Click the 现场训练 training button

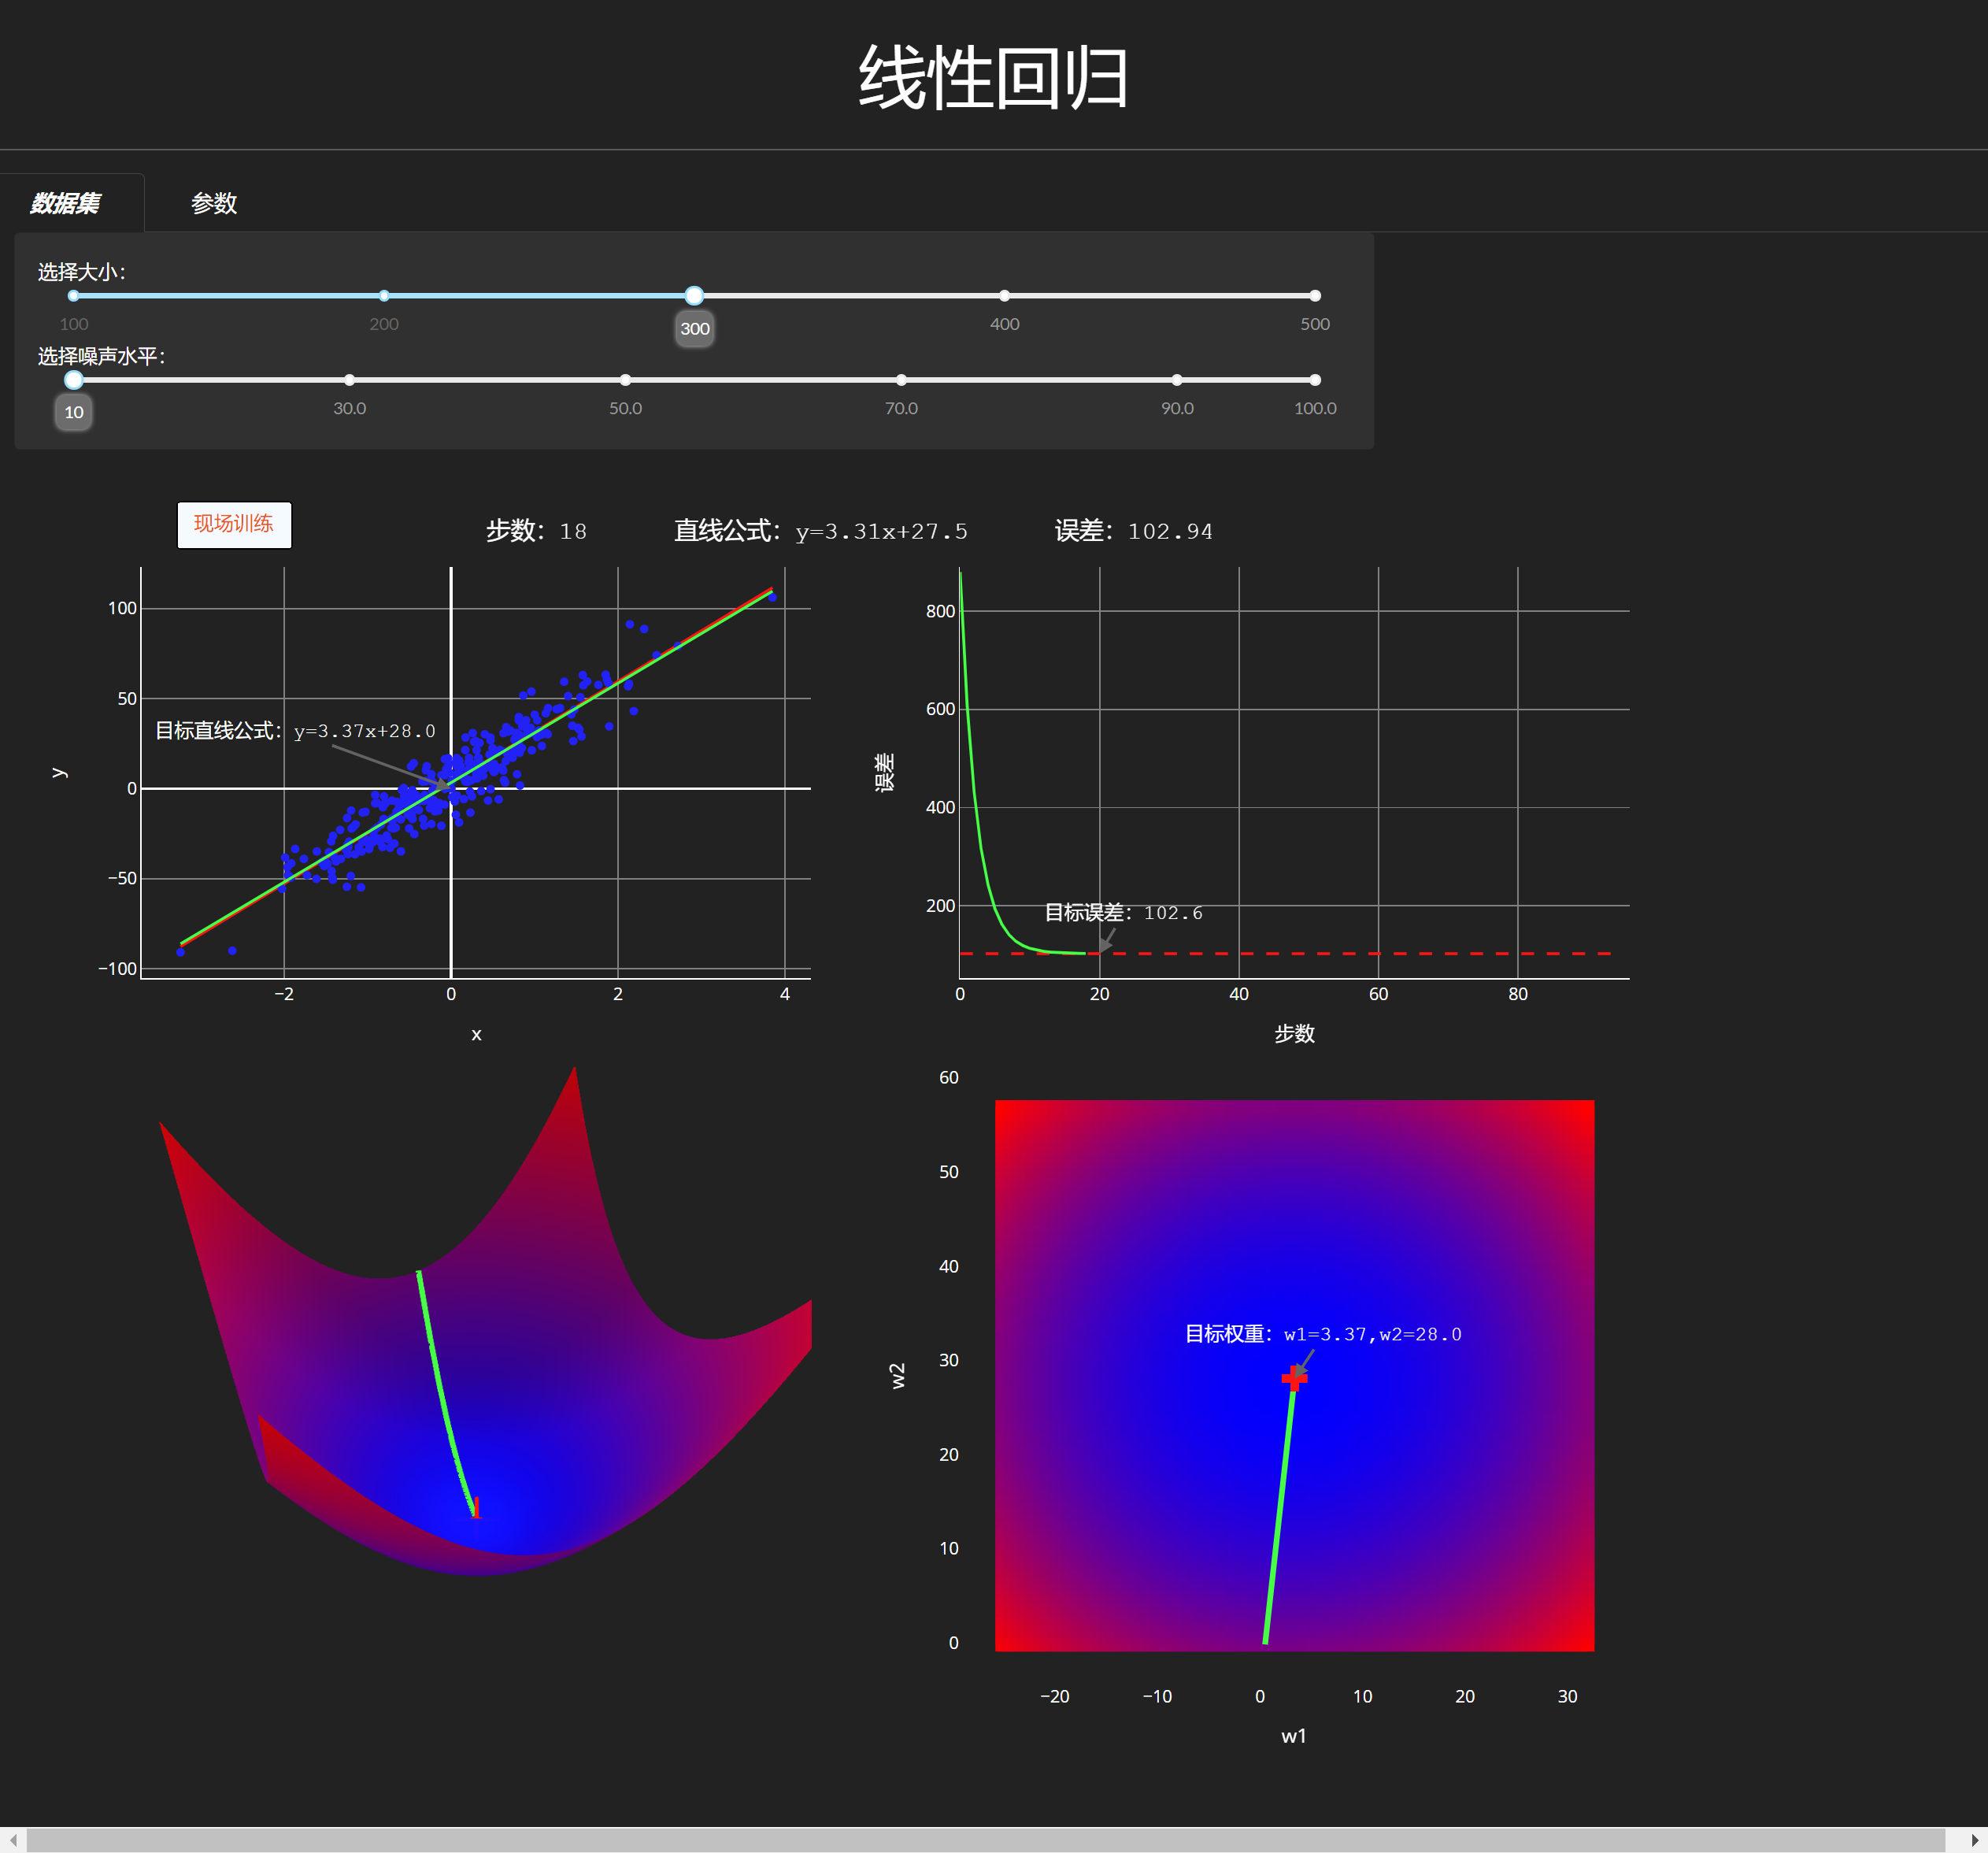tap(234, 524)
